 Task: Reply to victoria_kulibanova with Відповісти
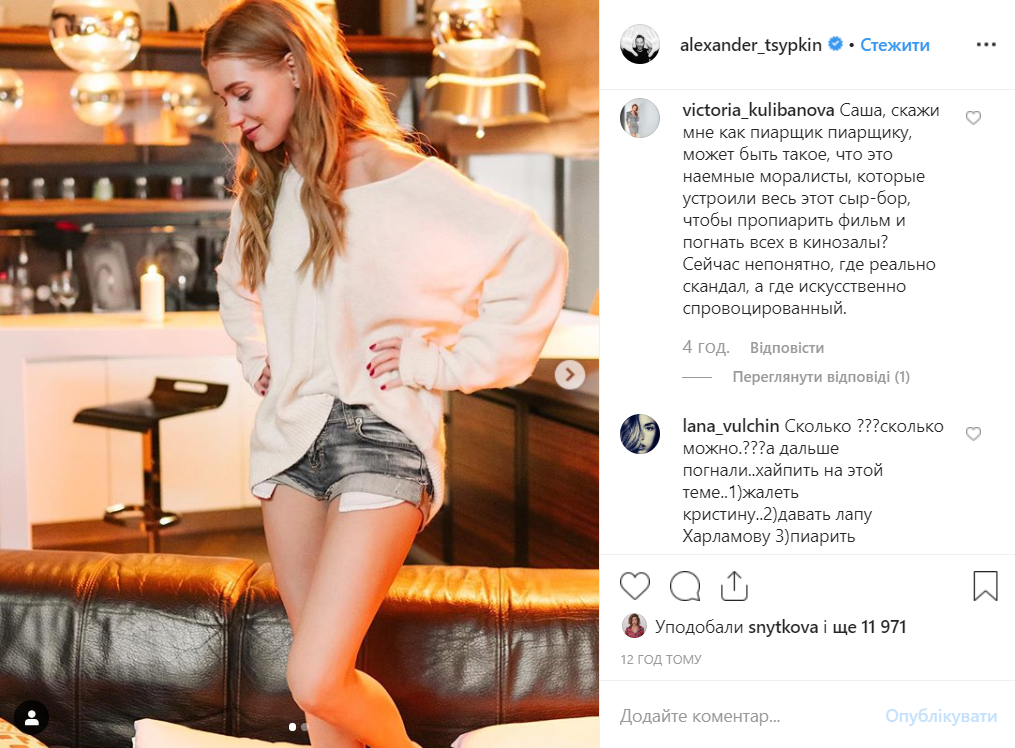click(786, 348)
